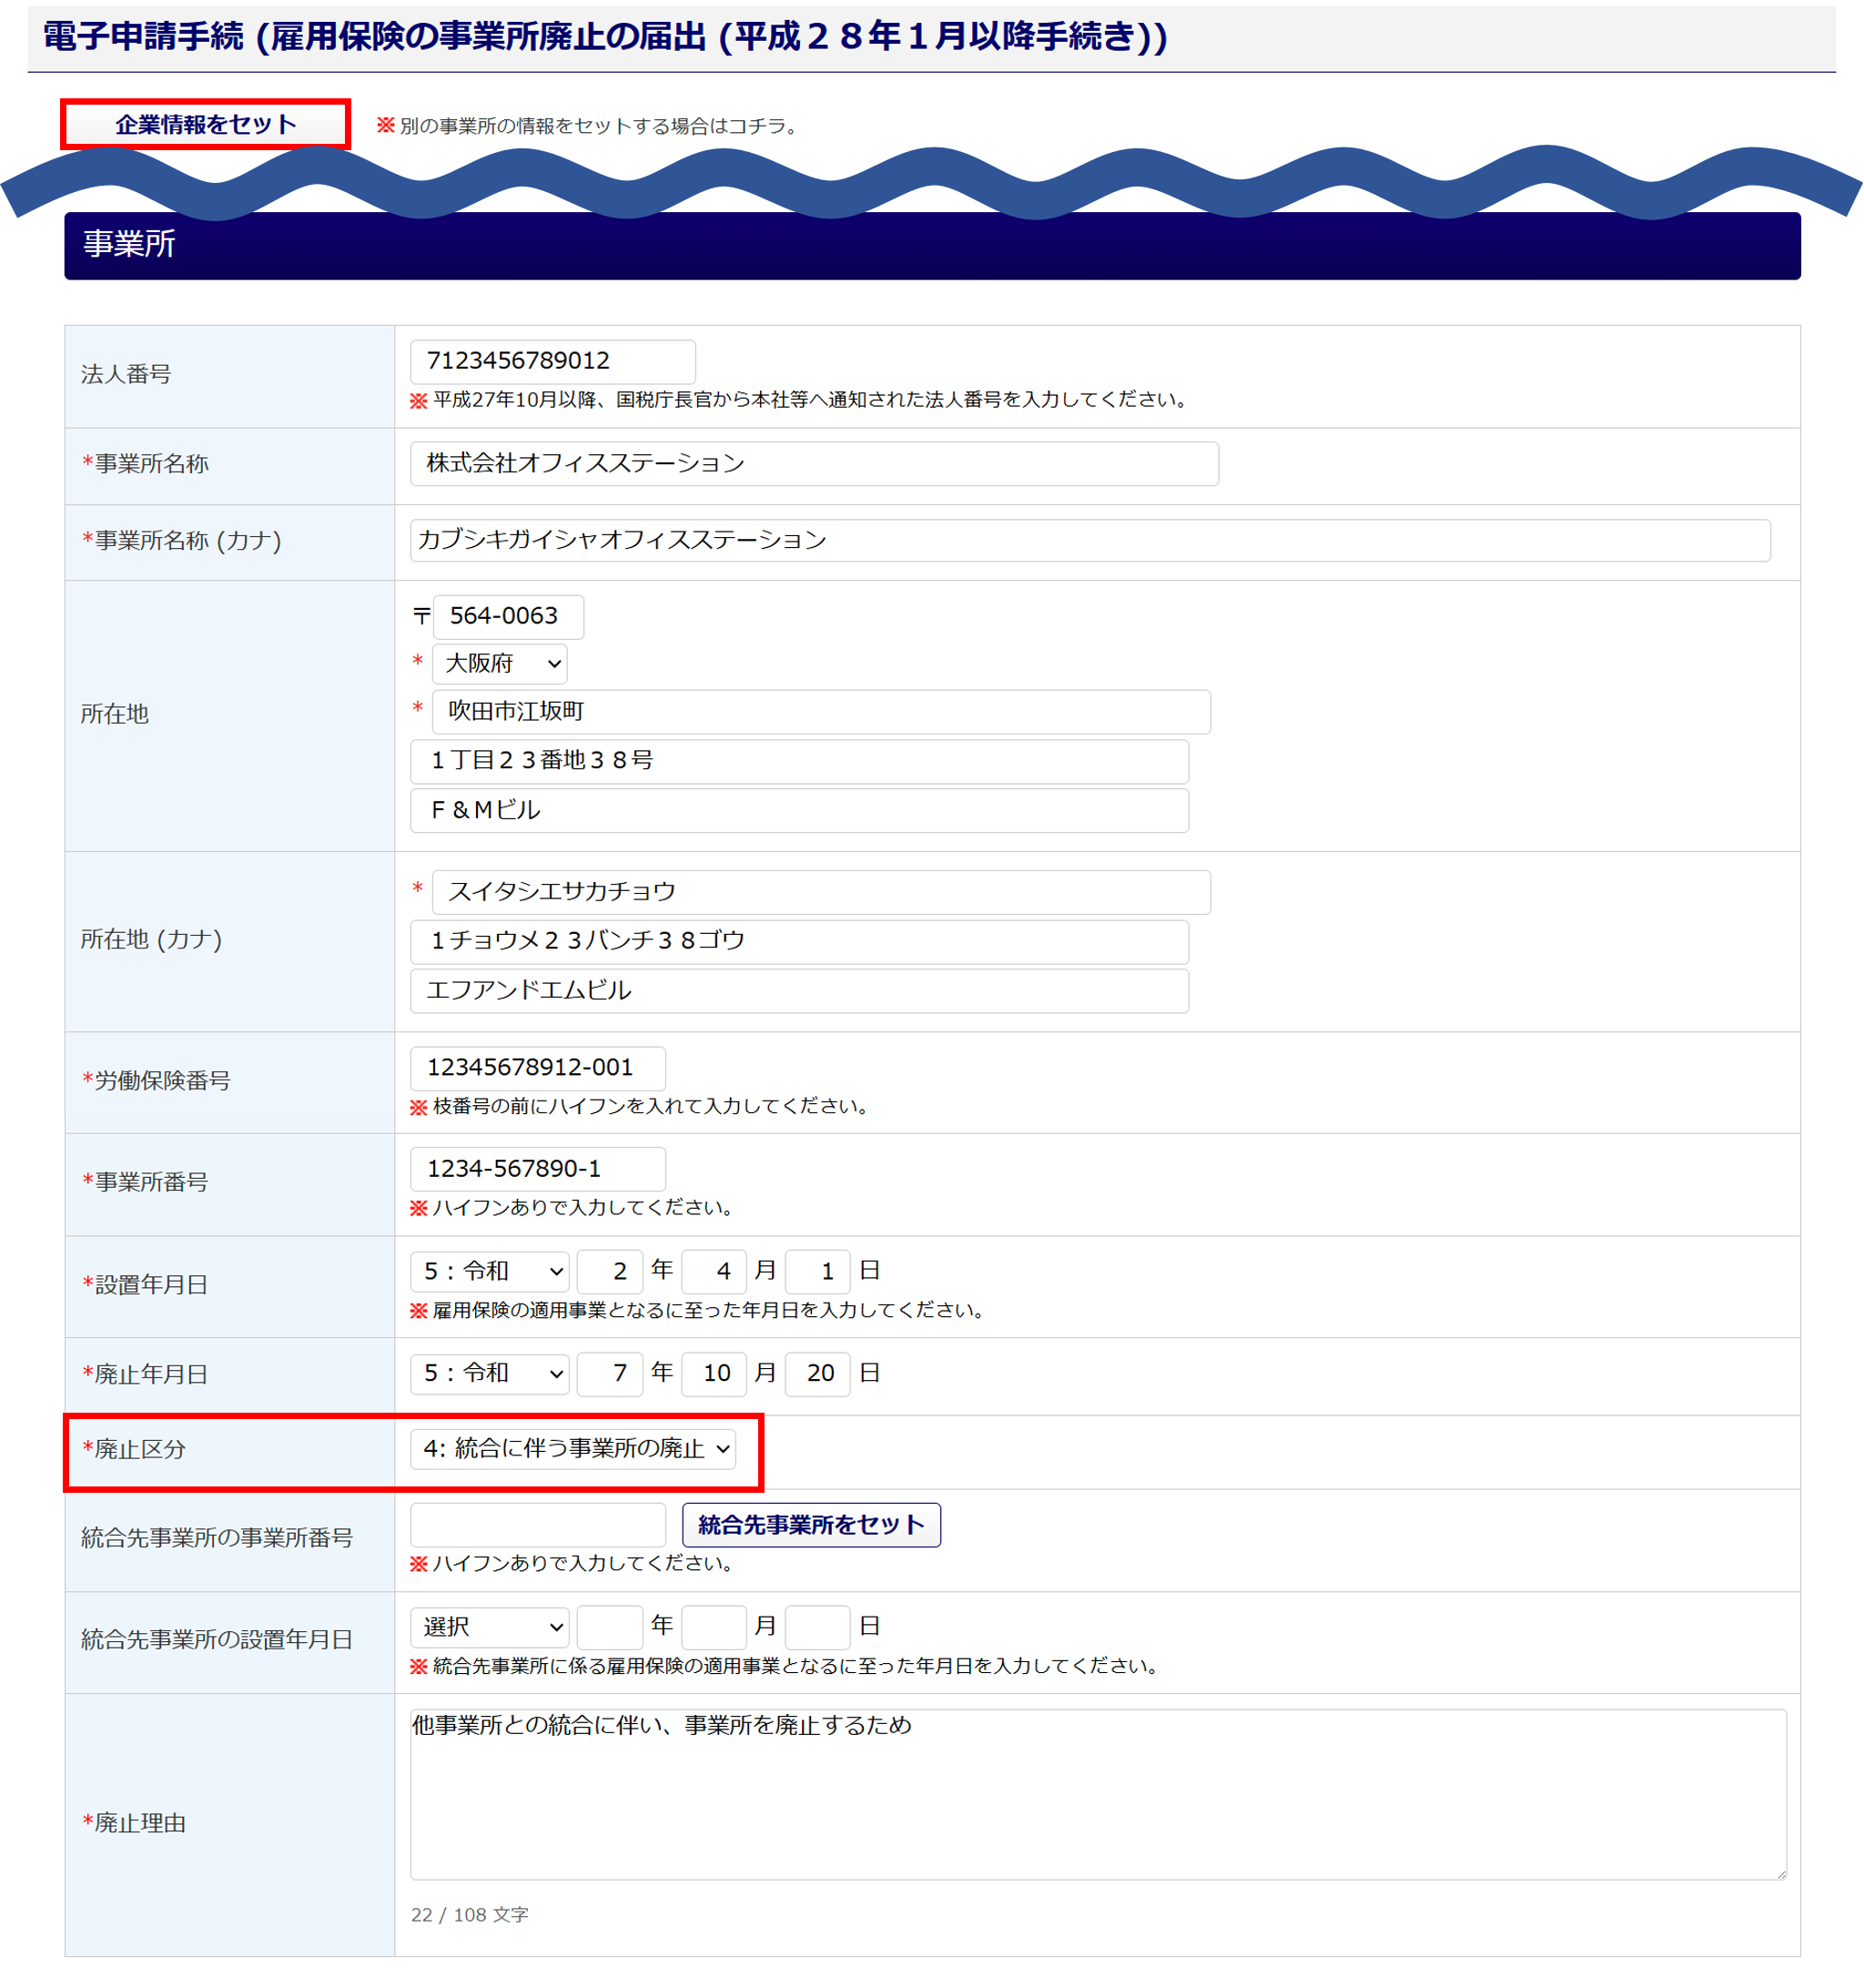Image resolution: width=1864 pixels, height=1988 pixels.
Task: Click the 法人番号 input field
Action: tap(552, 361)
